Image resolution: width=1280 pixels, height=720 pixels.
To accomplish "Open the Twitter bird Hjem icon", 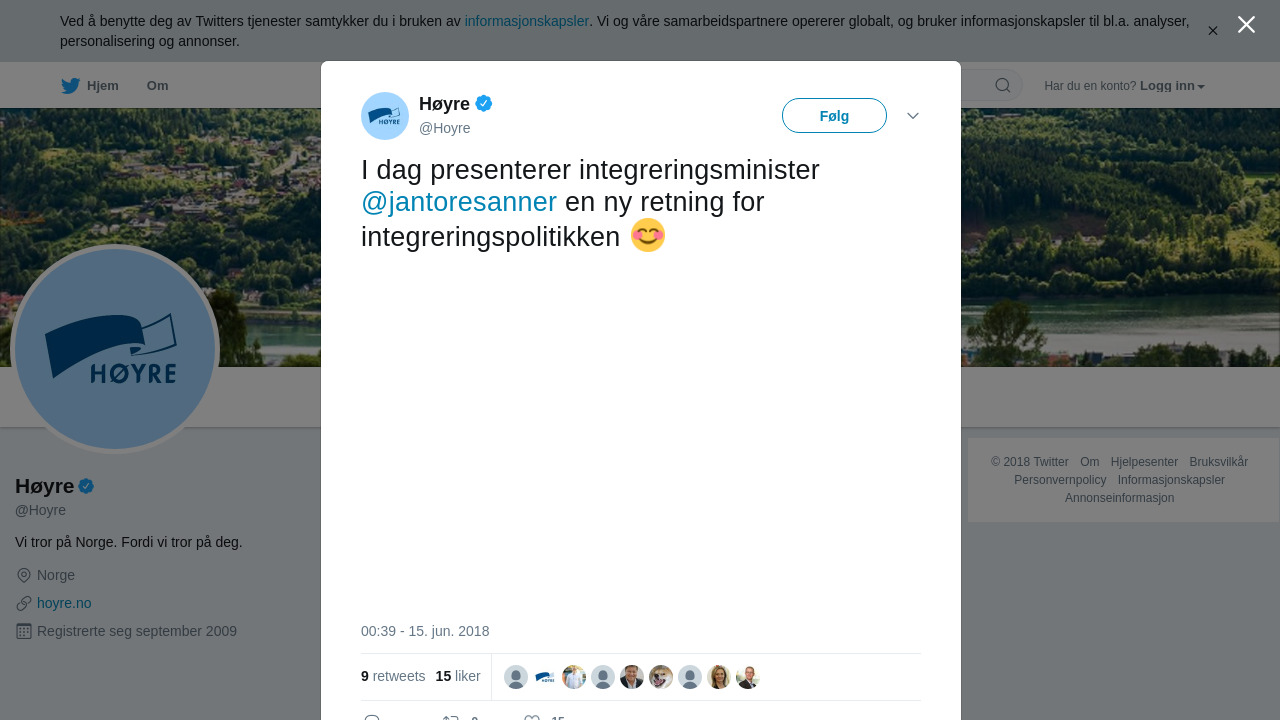I will tap(70, 86).
